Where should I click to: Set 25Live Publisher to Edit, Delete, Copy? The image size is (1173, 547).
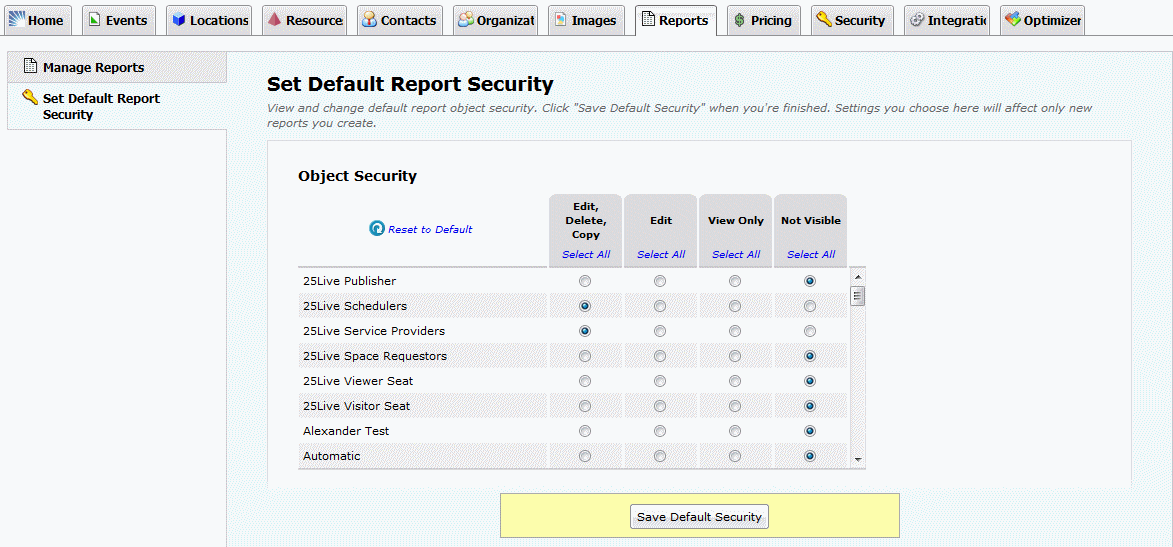pyautogui.click(x=585, y=281)
